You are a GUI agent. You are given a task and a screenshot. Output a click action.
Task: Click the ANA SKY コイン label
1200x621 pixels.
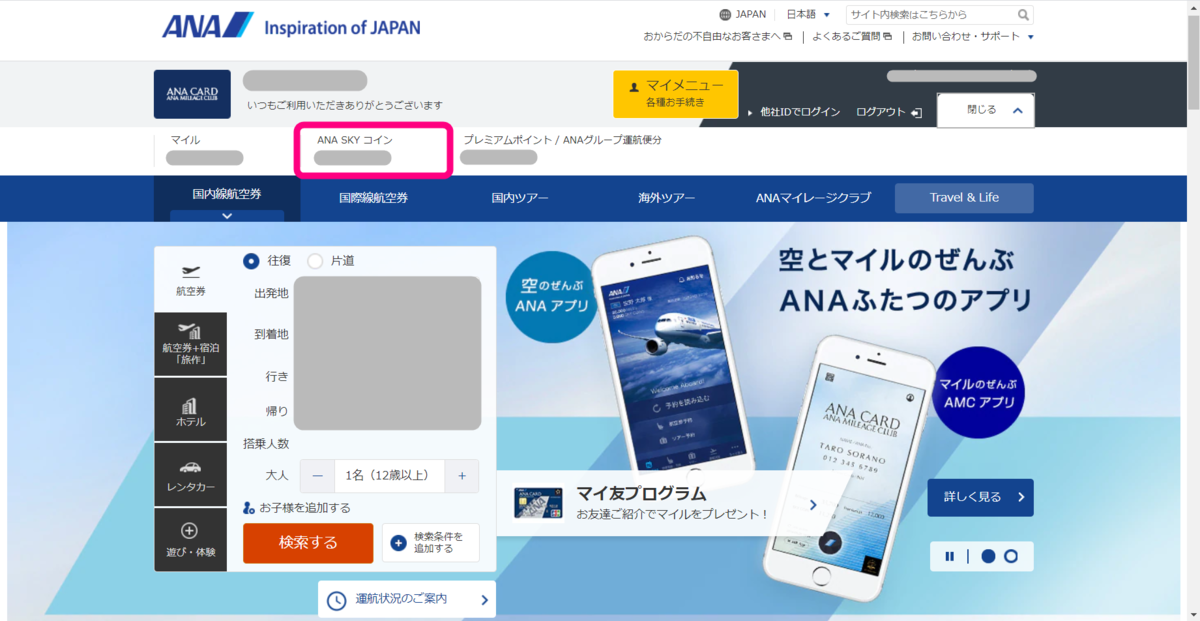[x=355, y=140]
